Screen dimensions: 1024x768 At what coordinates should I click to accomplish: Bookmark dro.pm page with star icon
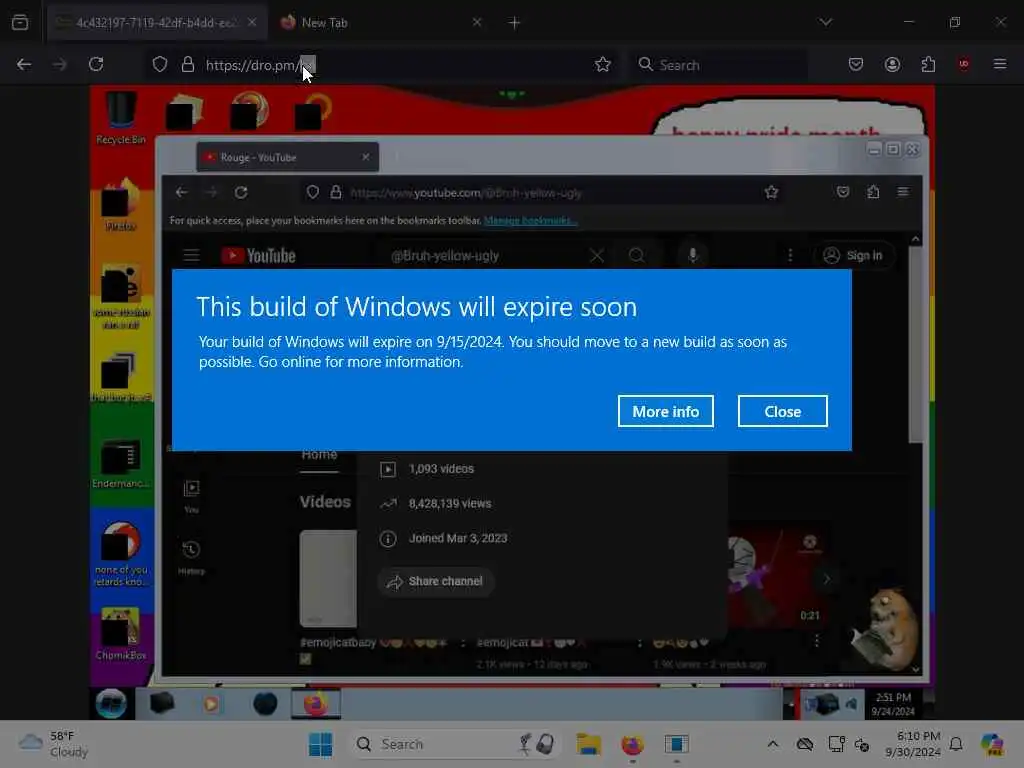pyautogui.click(x=603, y=65)
